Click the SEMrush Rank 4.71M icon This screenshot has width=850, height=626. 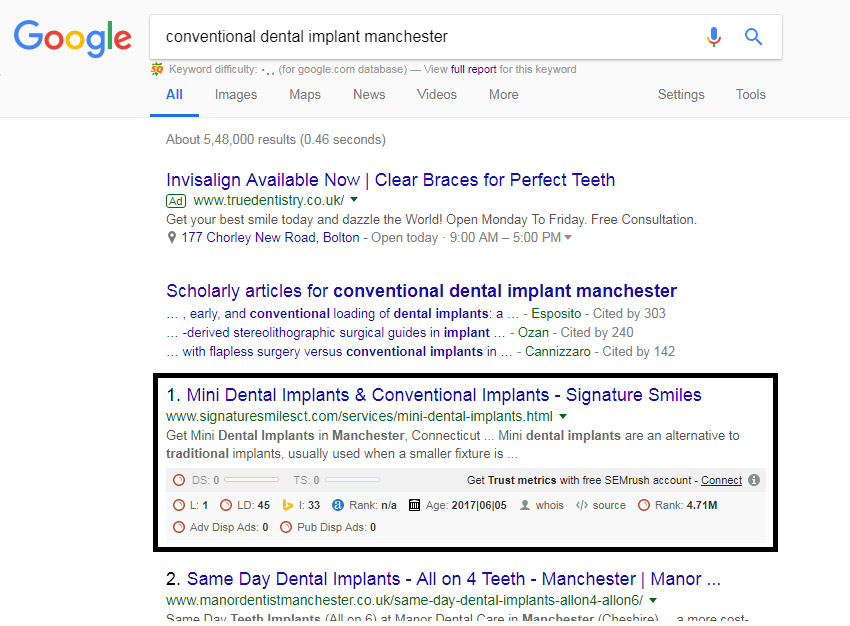[x=643, y=505]
